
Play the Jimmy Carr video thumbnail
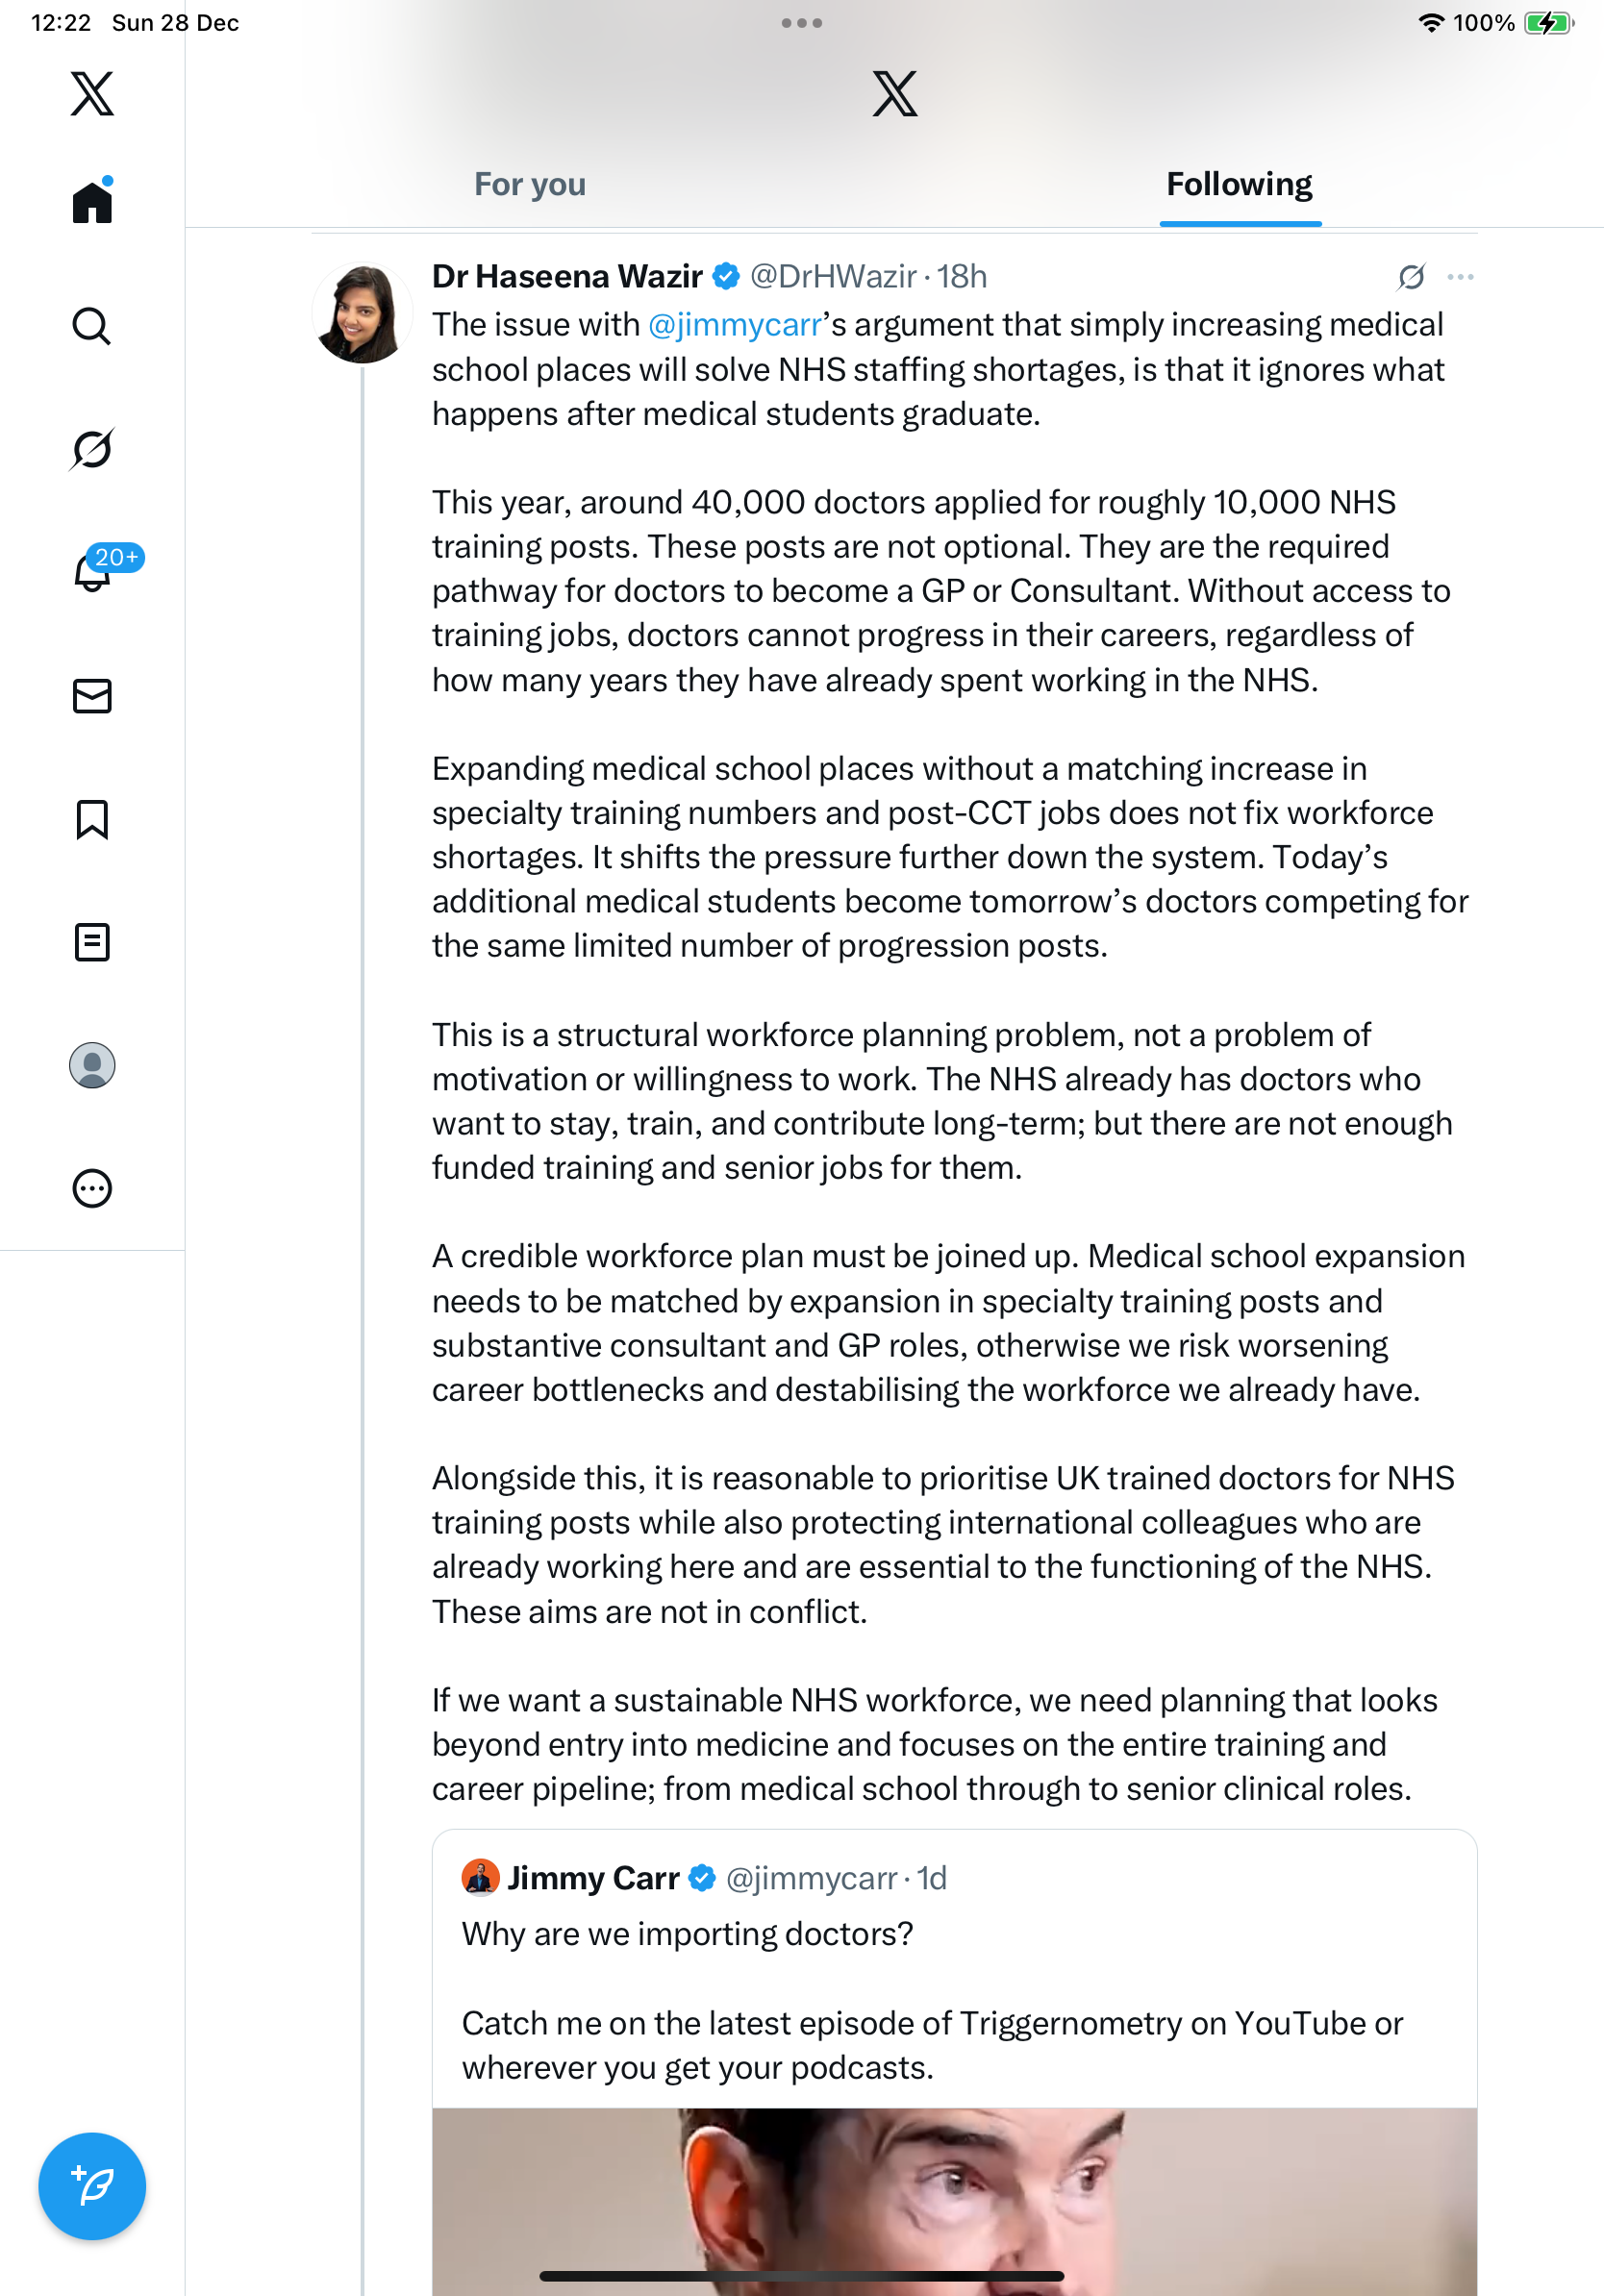tap(953, 2200)
